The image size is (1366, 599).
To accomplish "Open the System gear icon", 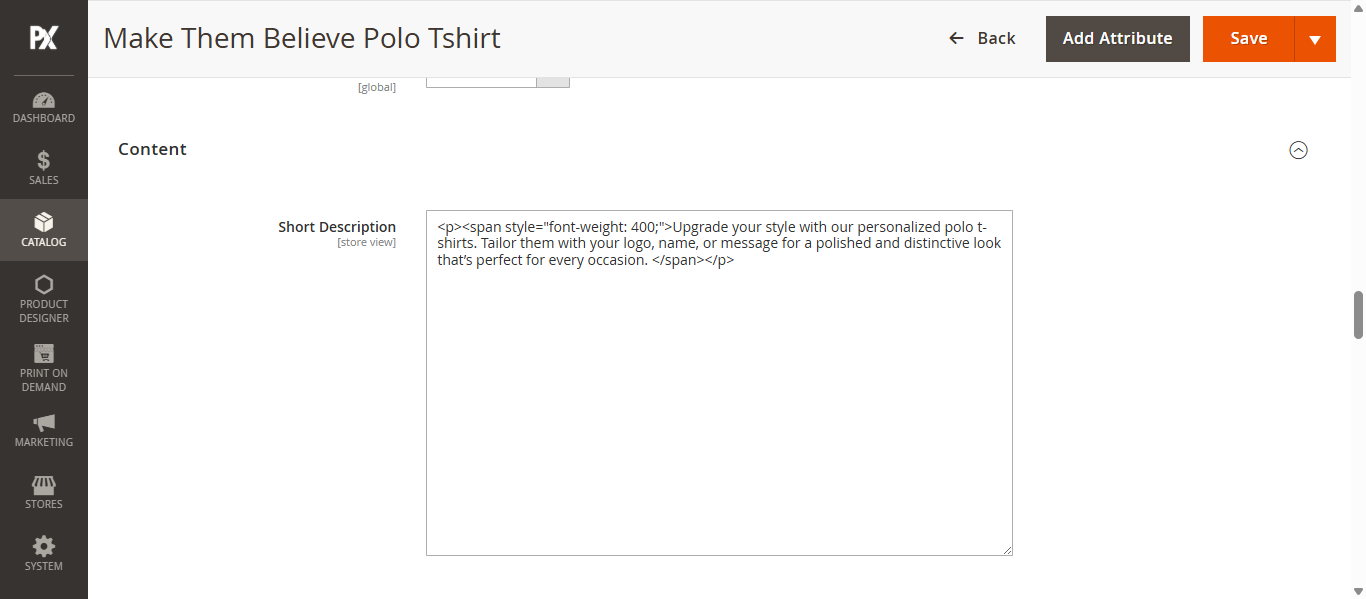I will coord(44,547).
